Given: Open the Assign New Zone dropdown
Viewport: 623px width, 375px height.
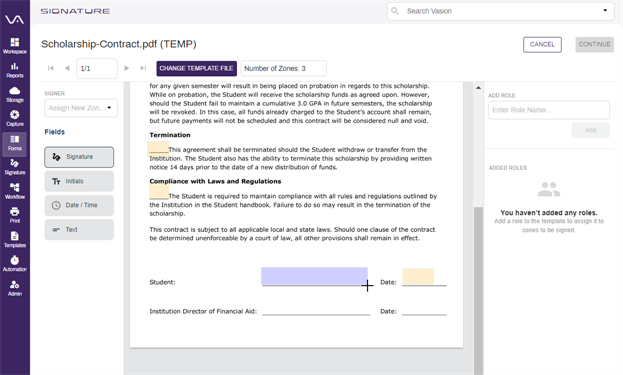Looking at the screenshot, I should click(x=81, y=108).
